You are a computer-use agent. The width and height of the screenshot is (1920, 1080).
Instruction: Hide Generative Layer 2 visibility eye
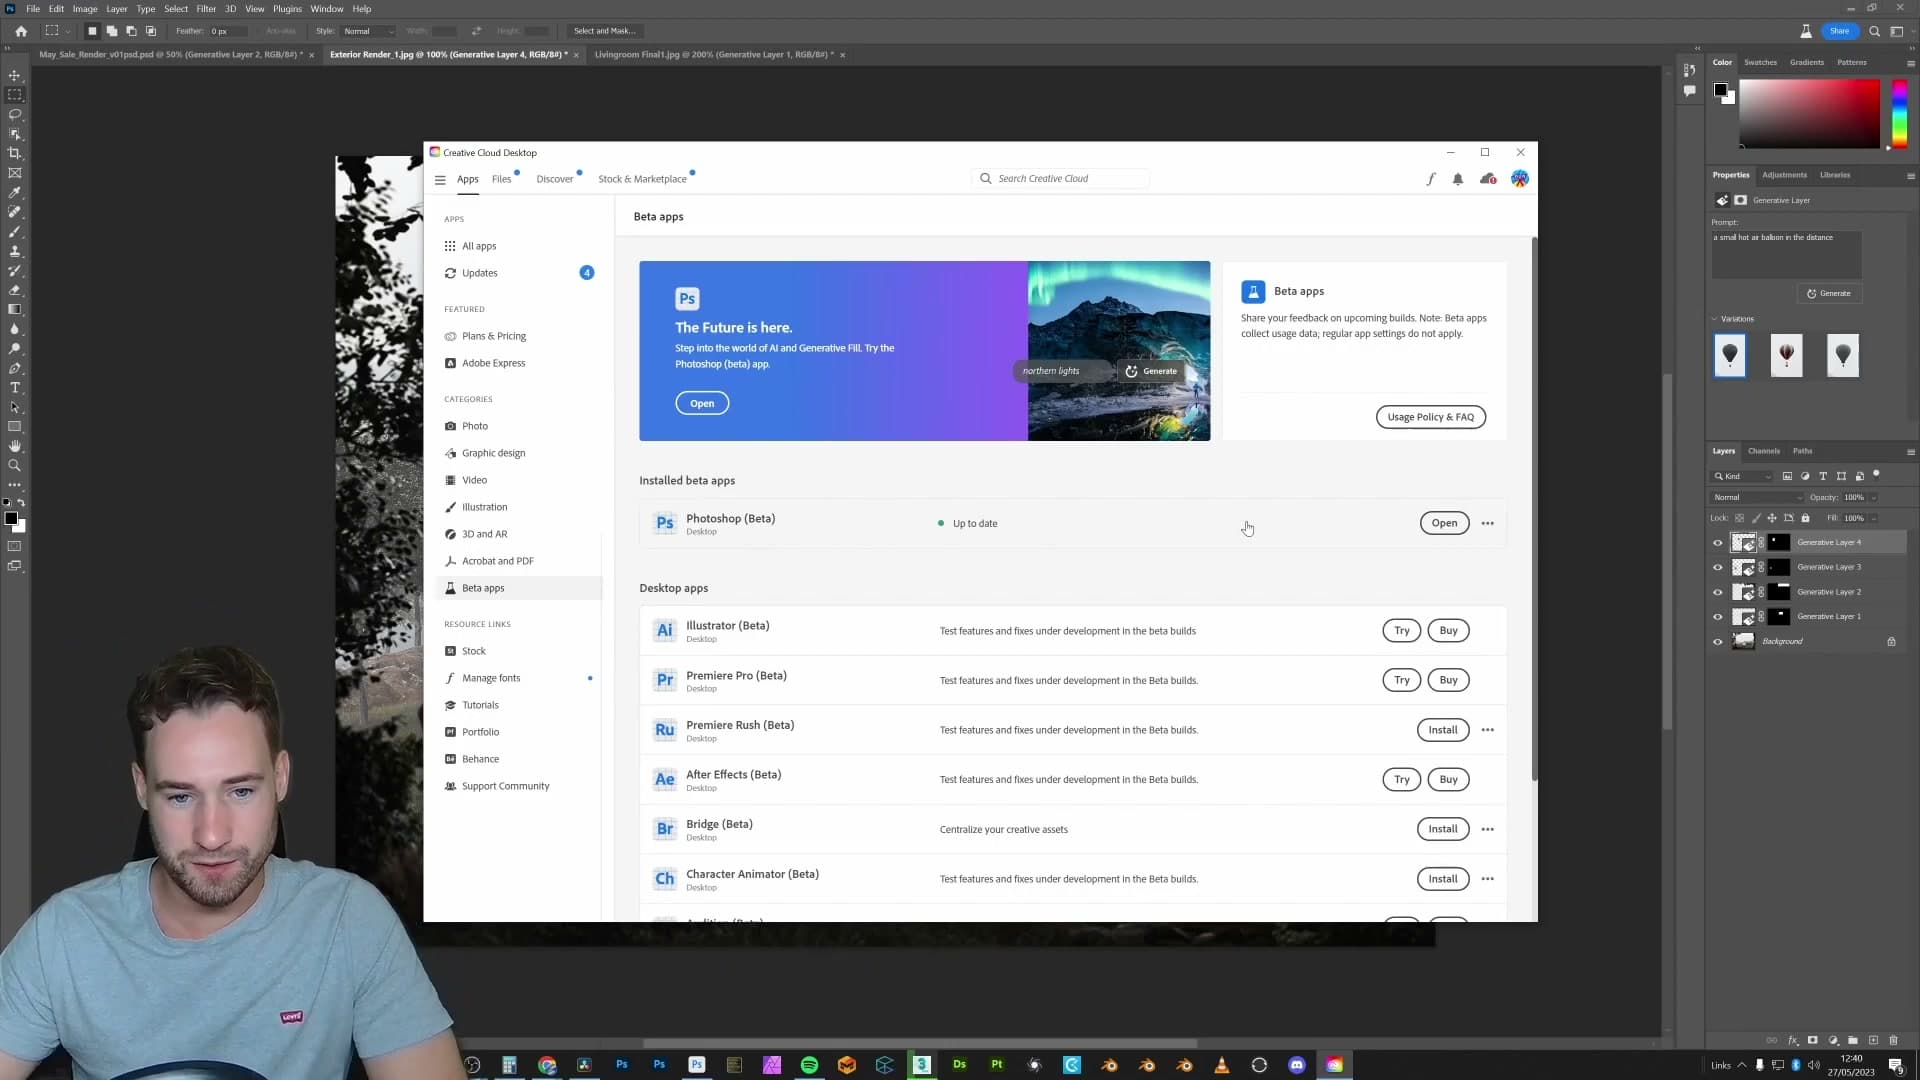(1718, 592)
